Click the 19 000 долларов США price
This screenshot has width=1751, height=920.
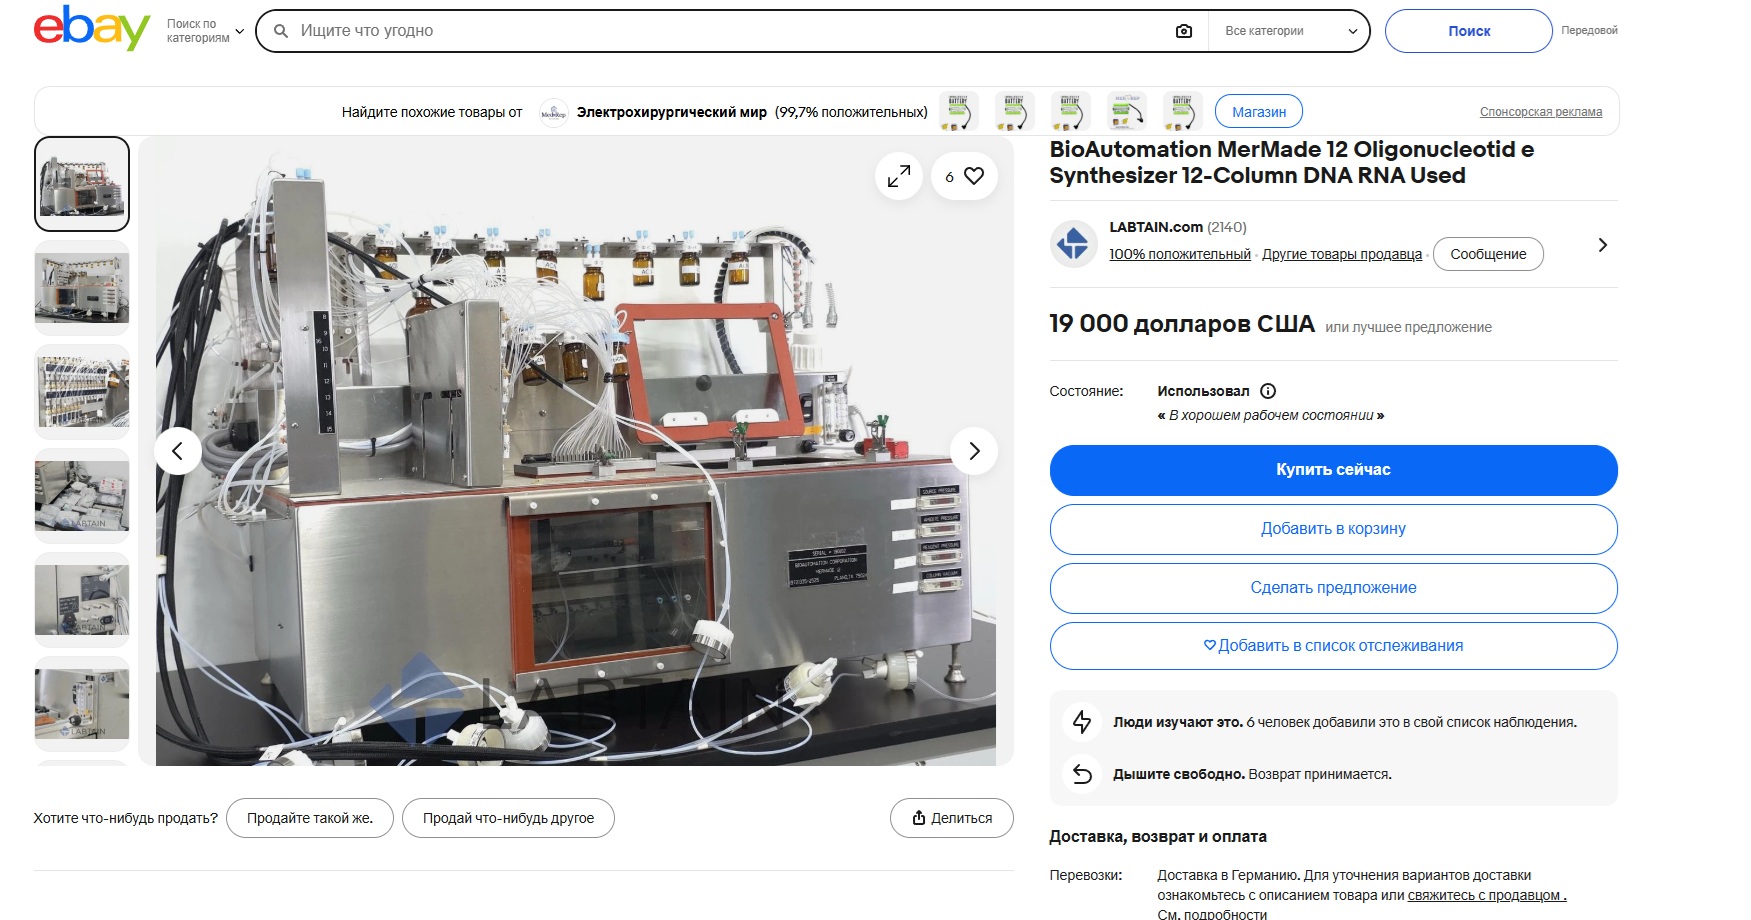point(1182,324)
